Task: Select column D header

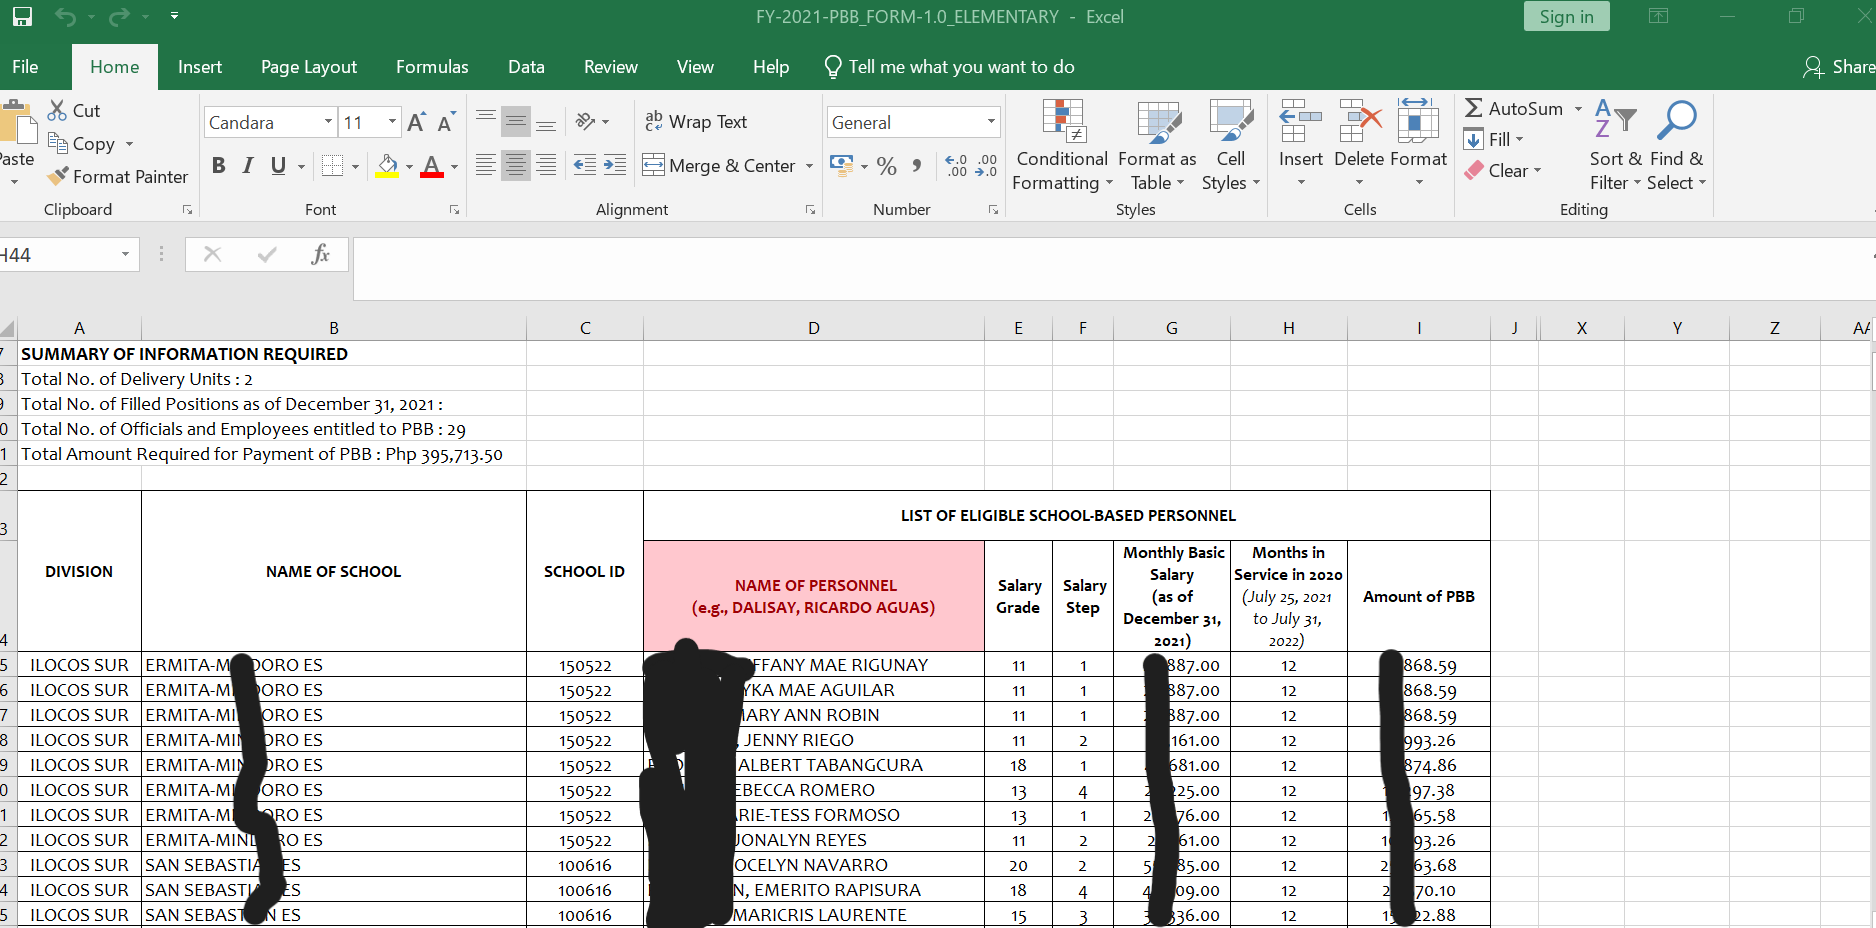Action: (814, 328)
